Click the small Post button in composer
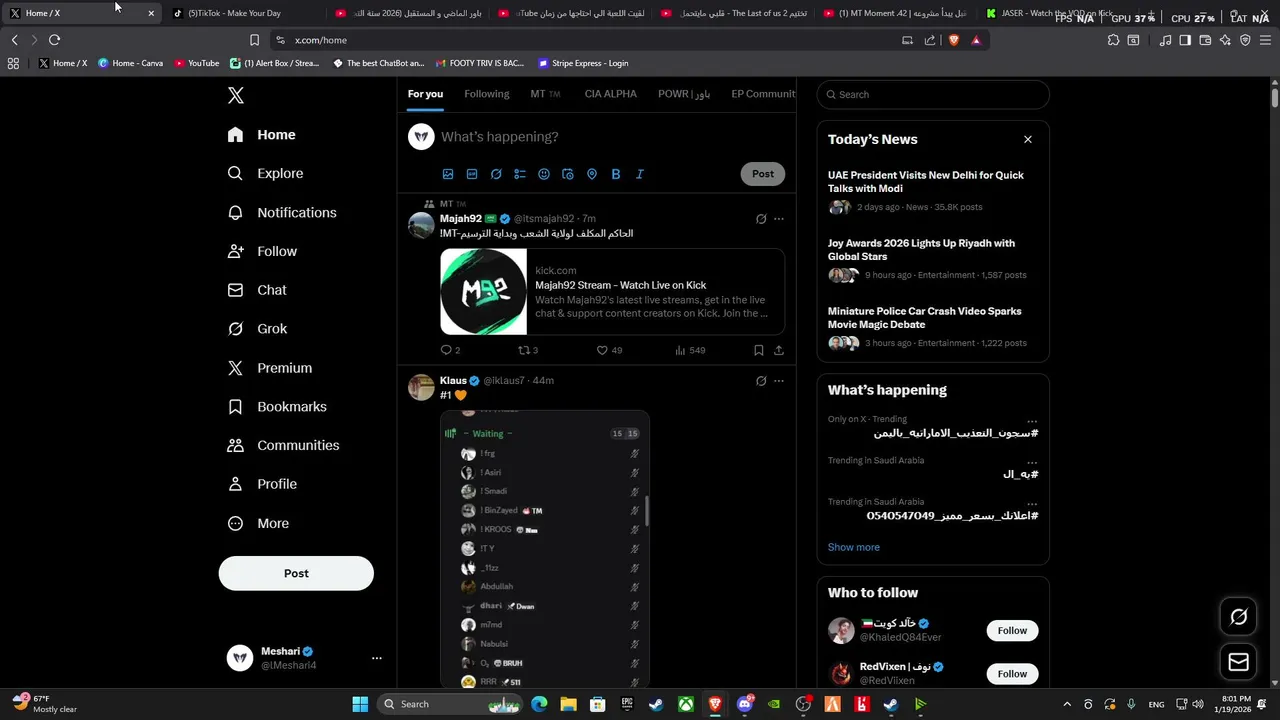Viewport: 1280px width, 720px height. [763, 174]
